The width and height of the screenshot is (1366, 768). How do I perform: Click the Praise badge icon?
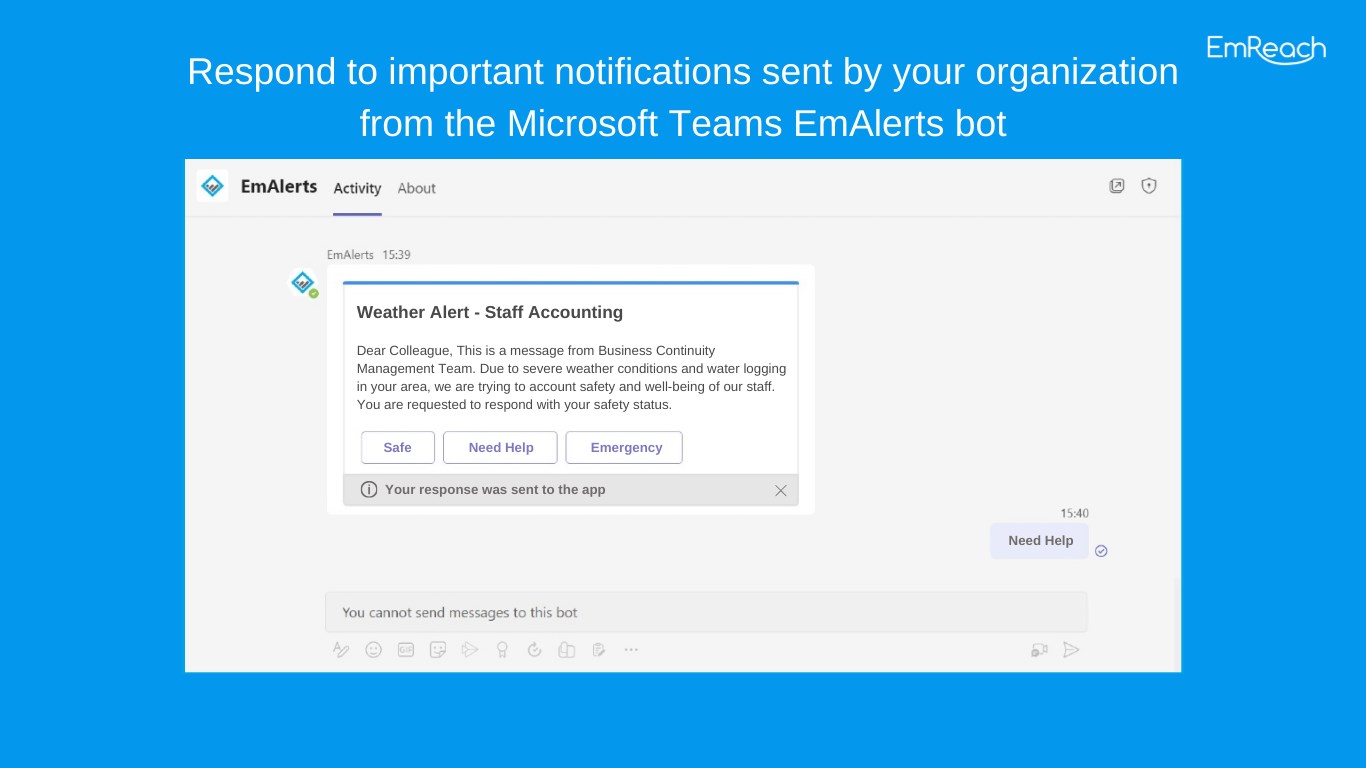[502, 650]
